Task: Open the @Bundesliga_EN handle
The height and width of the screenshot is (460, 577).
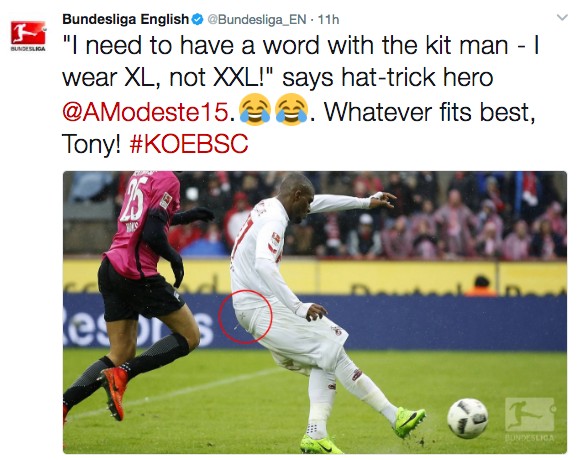Action: tap(257, 20)
